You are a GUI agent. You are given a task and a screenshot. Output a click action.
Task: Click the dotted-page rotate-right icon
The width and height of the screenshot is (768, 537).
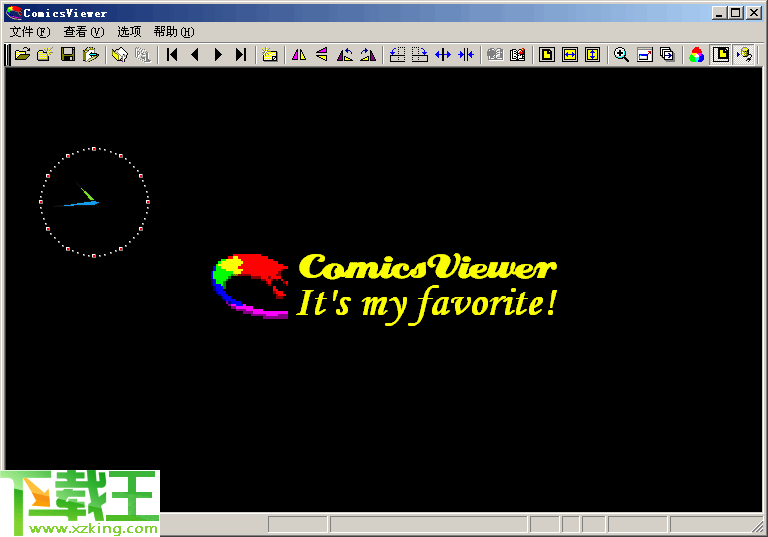pos(420,54)
